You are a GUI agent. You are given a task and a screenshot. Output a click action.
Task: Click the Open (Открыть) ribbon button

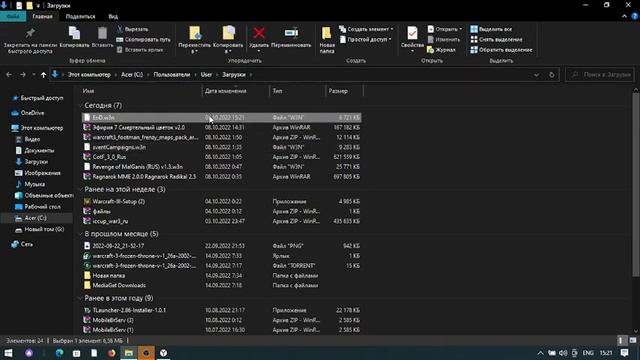click(444, 29)
